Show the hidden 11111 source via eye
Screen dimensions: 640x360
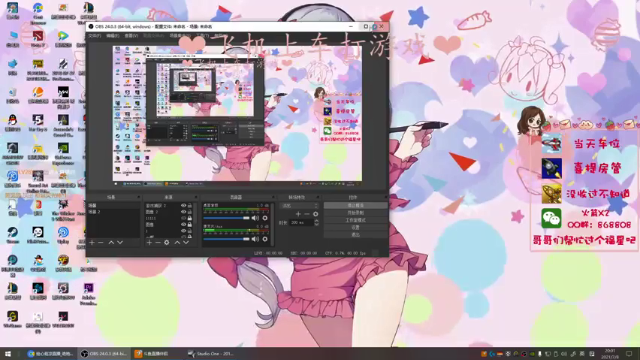(x=183, y=218)
